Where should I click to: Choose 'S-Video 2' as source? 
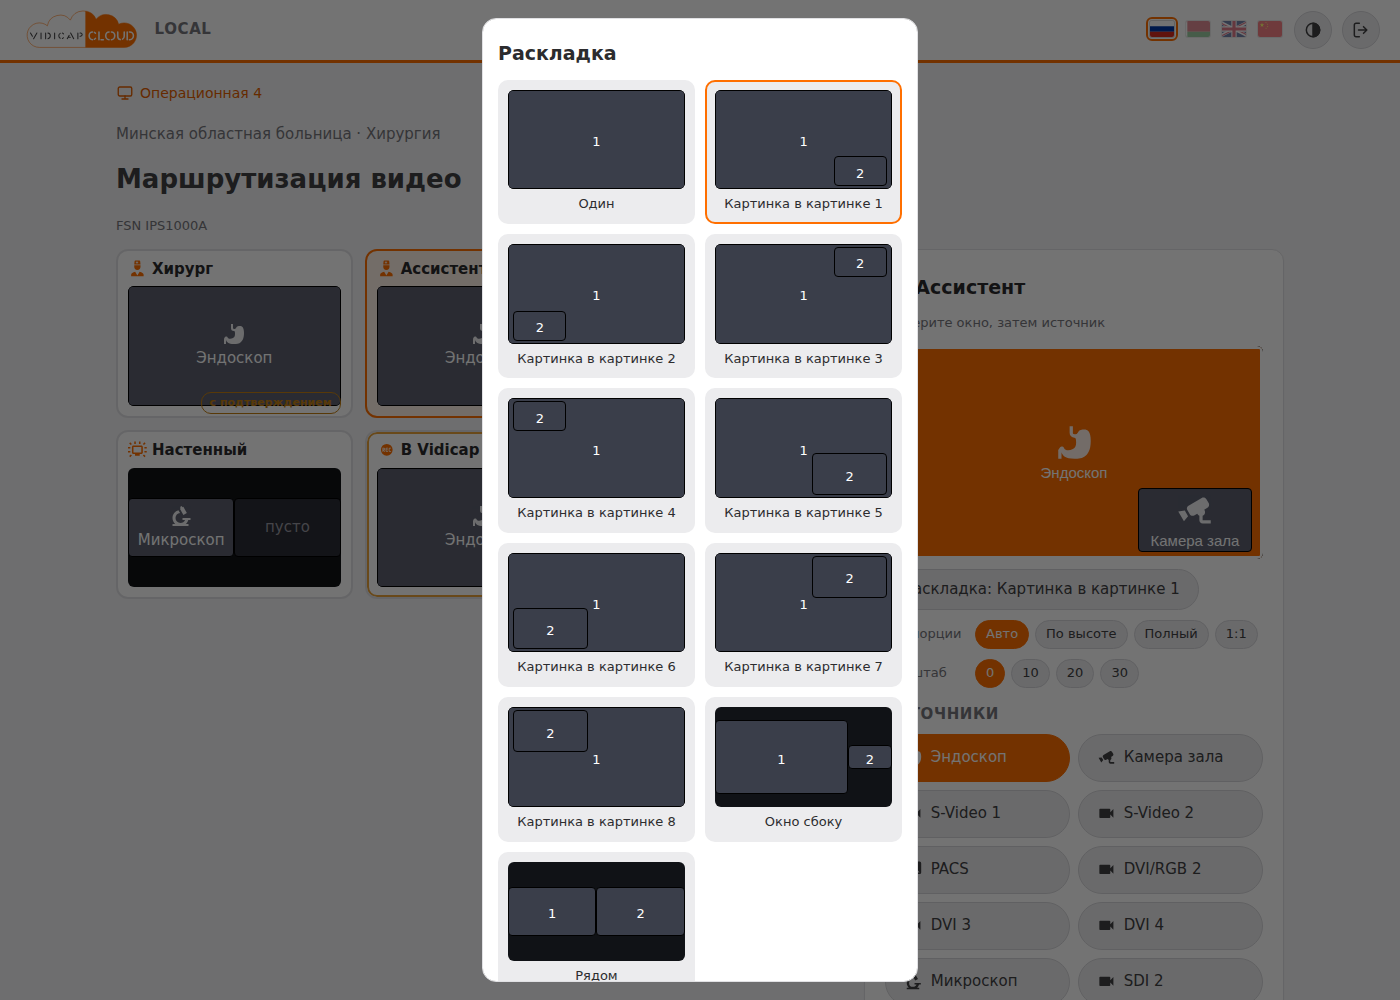(1170, 814)
